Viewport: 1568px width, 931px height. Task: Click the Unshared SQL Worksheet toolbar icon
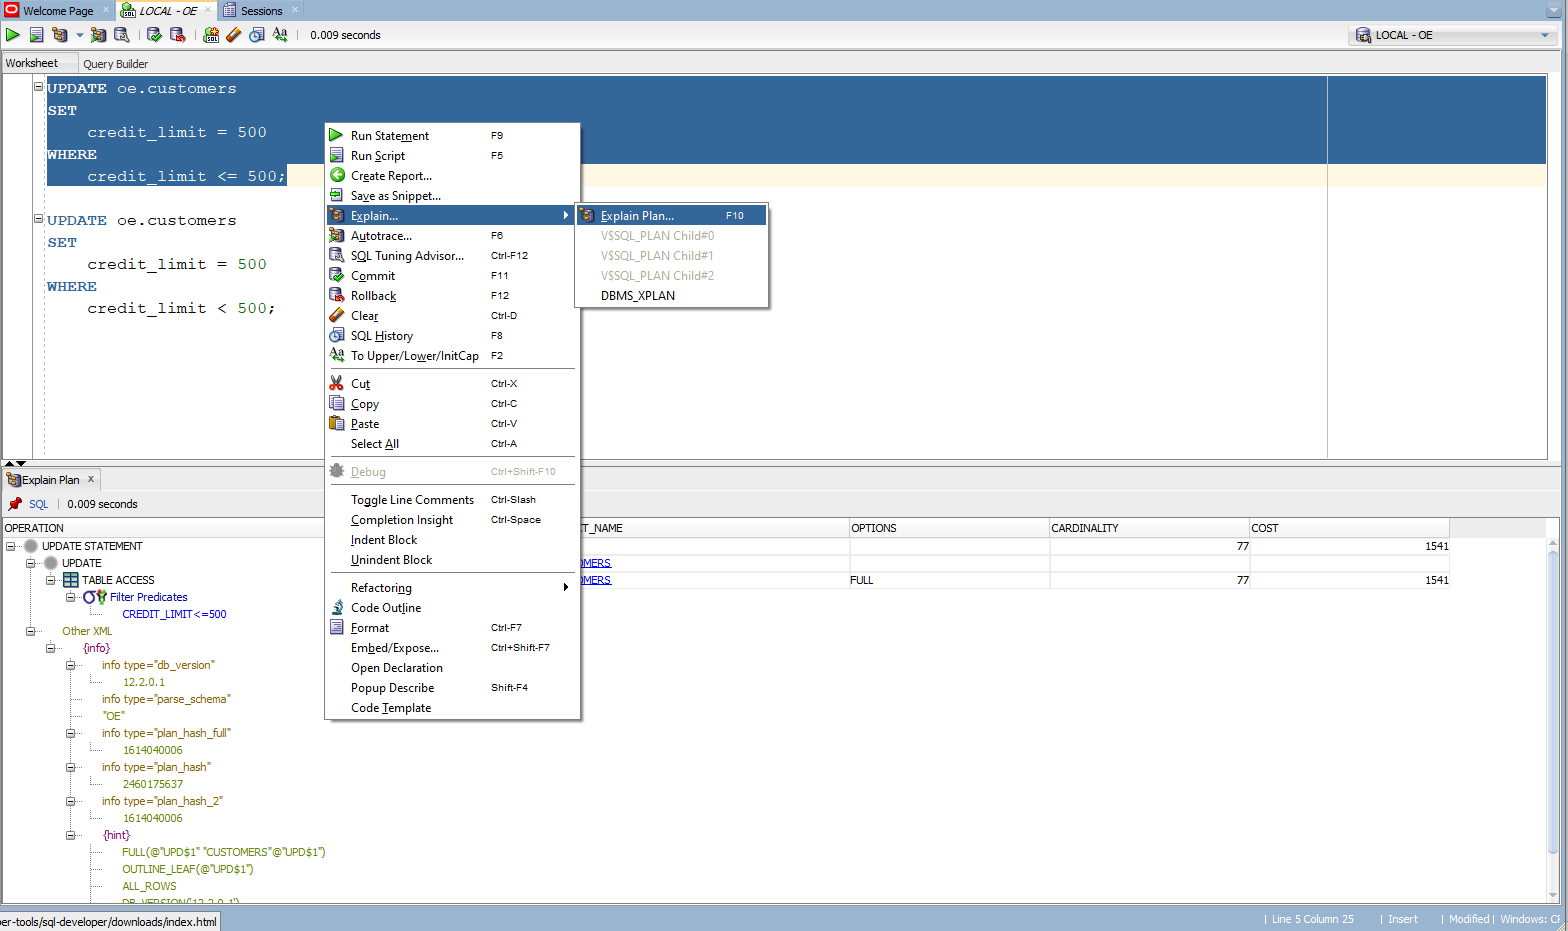point(211,35)
